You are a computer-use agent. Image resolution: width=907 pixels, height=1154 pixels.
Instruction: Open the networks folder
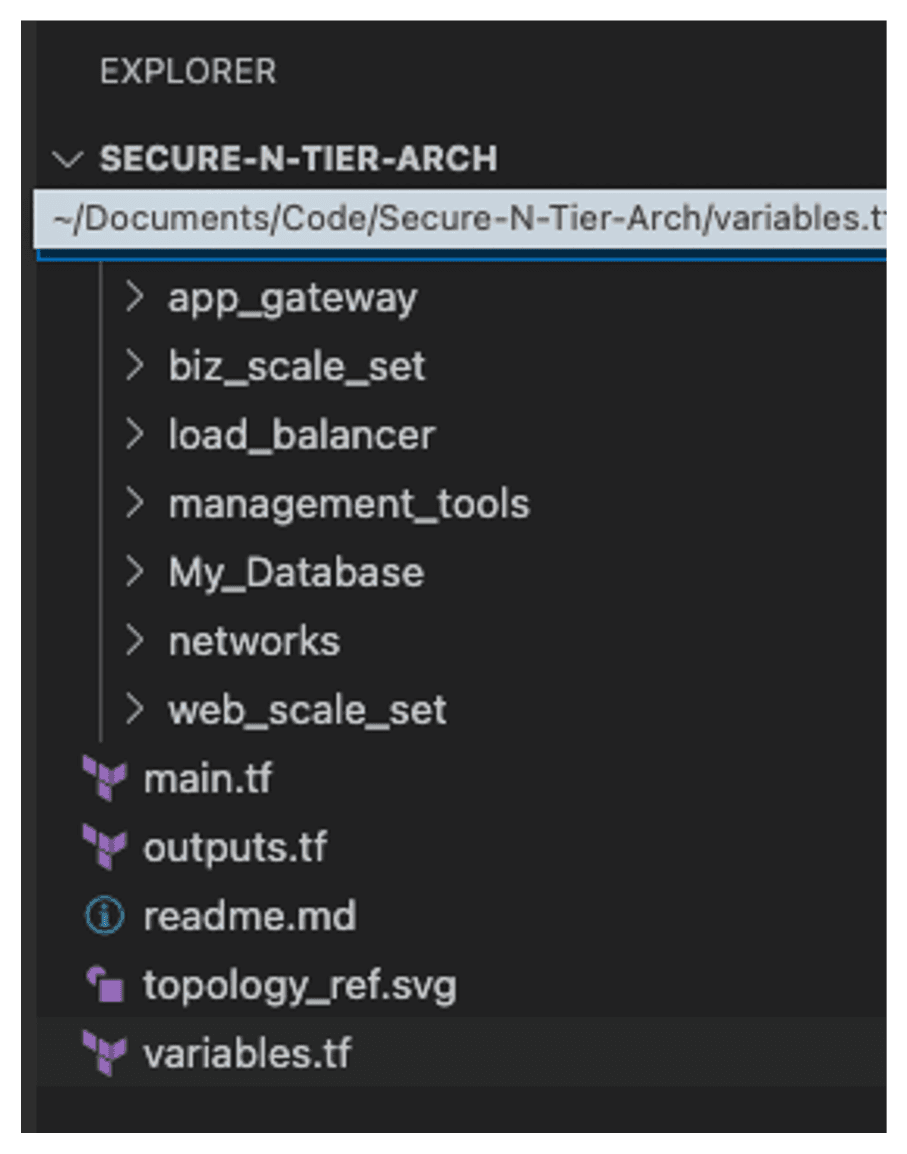click(254, 641)
